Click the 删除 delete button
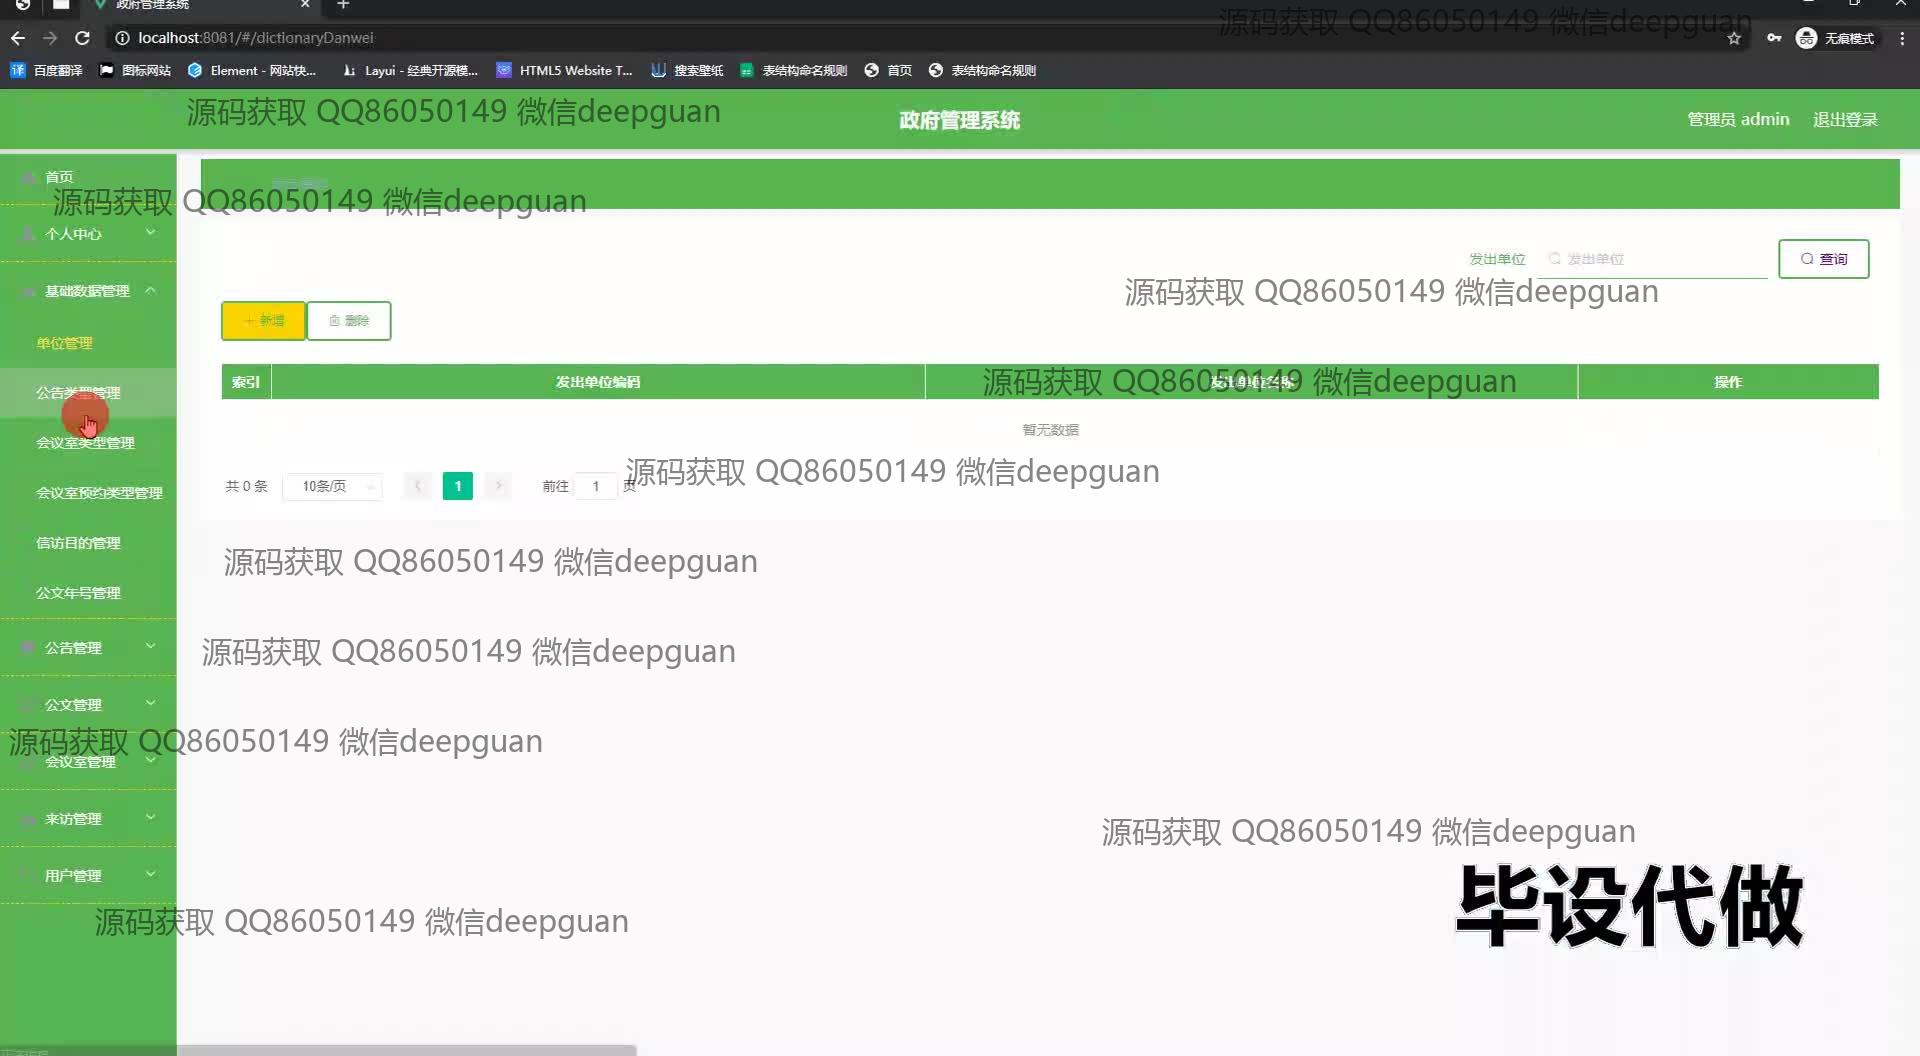Image resolution: width=1920 pixels, height=1056 pixels. [x=349, y=321]
